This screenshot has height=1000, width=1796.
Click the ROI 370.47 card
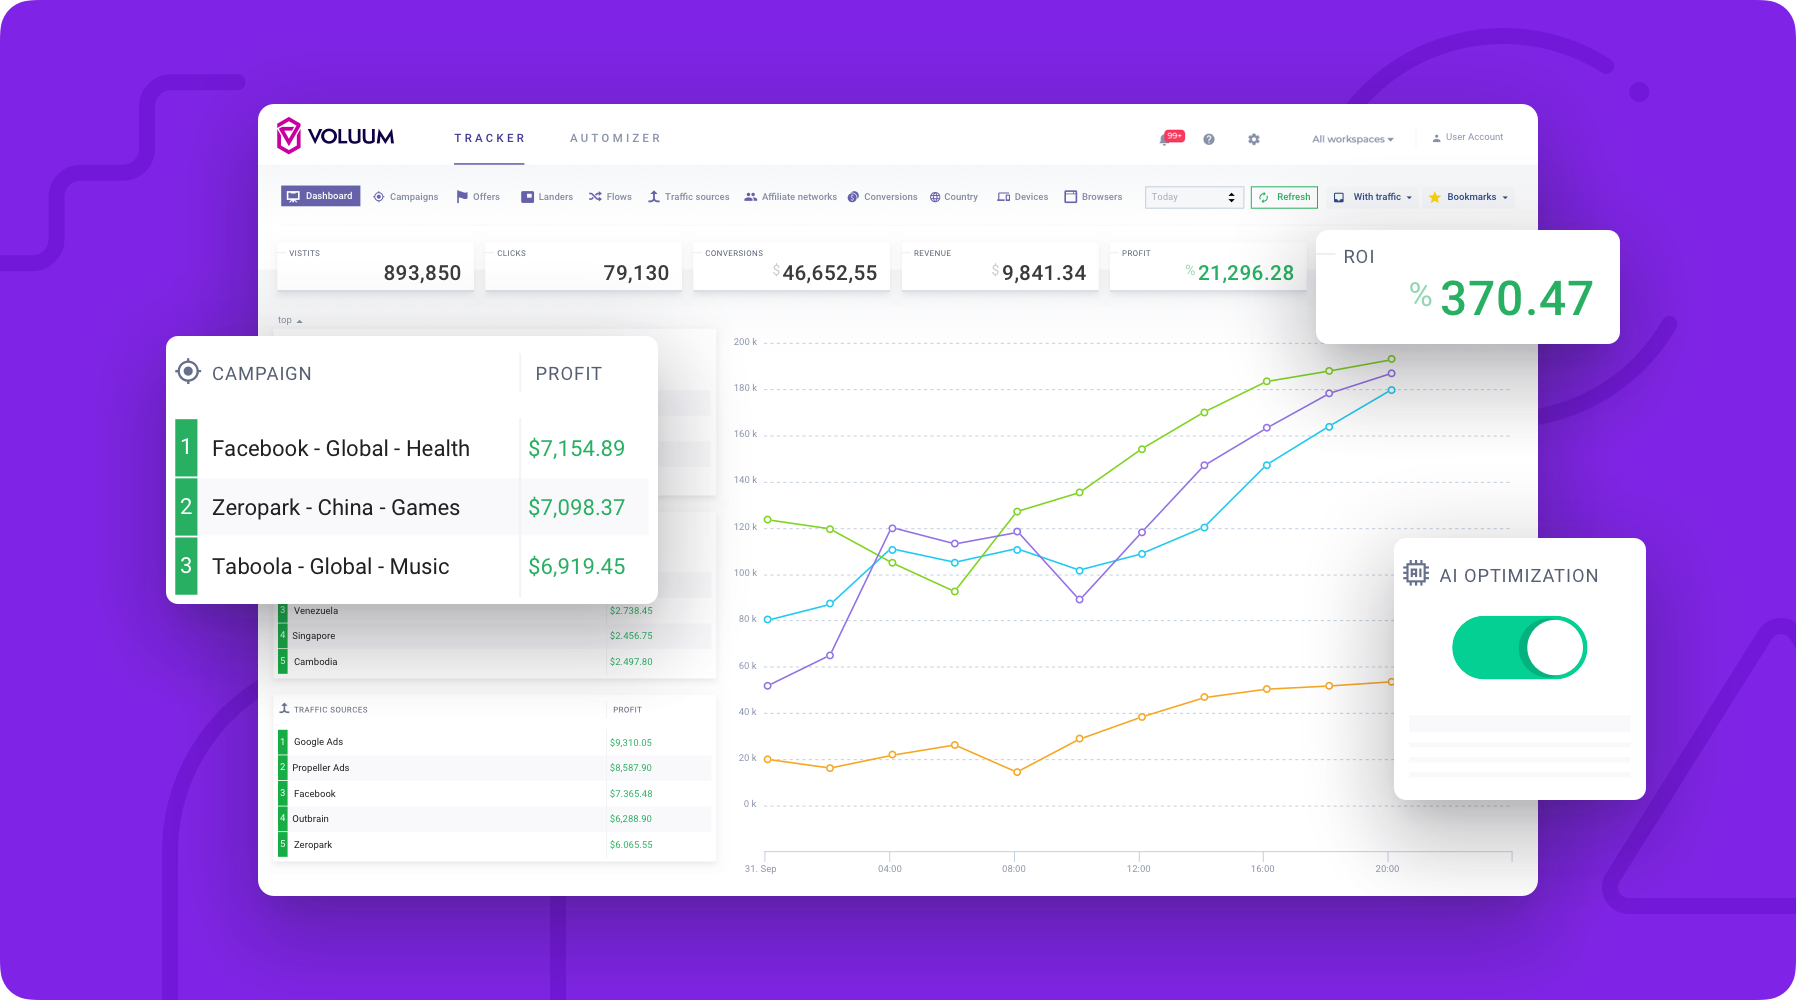(1467, 287)
